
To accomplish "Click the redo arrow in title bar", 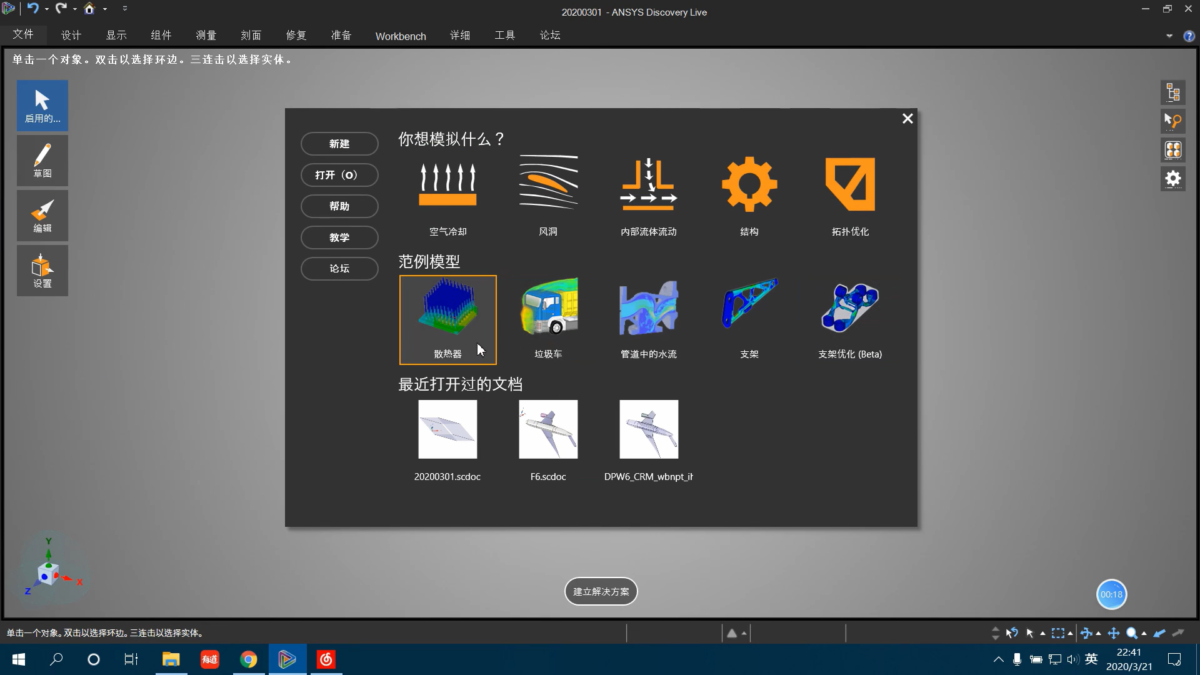I will pyautogui.click(x=61, y=8).
